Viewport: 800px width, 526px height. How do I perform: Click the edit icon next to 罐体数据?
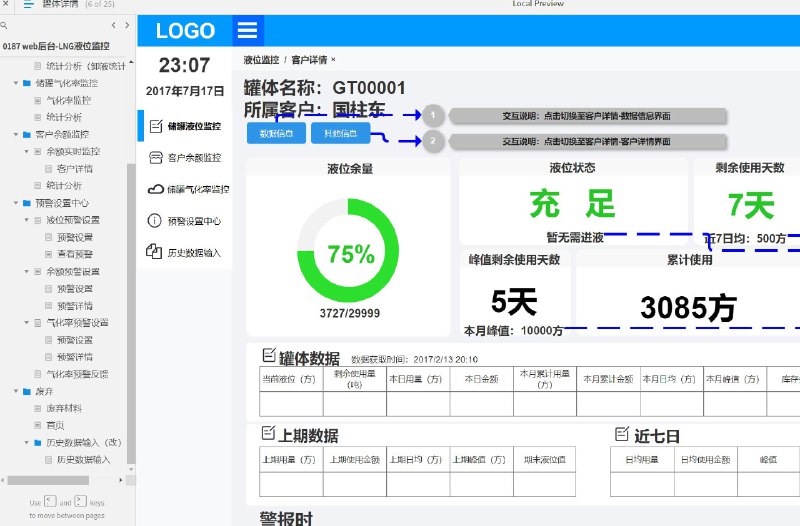click(x=269, y=355)
